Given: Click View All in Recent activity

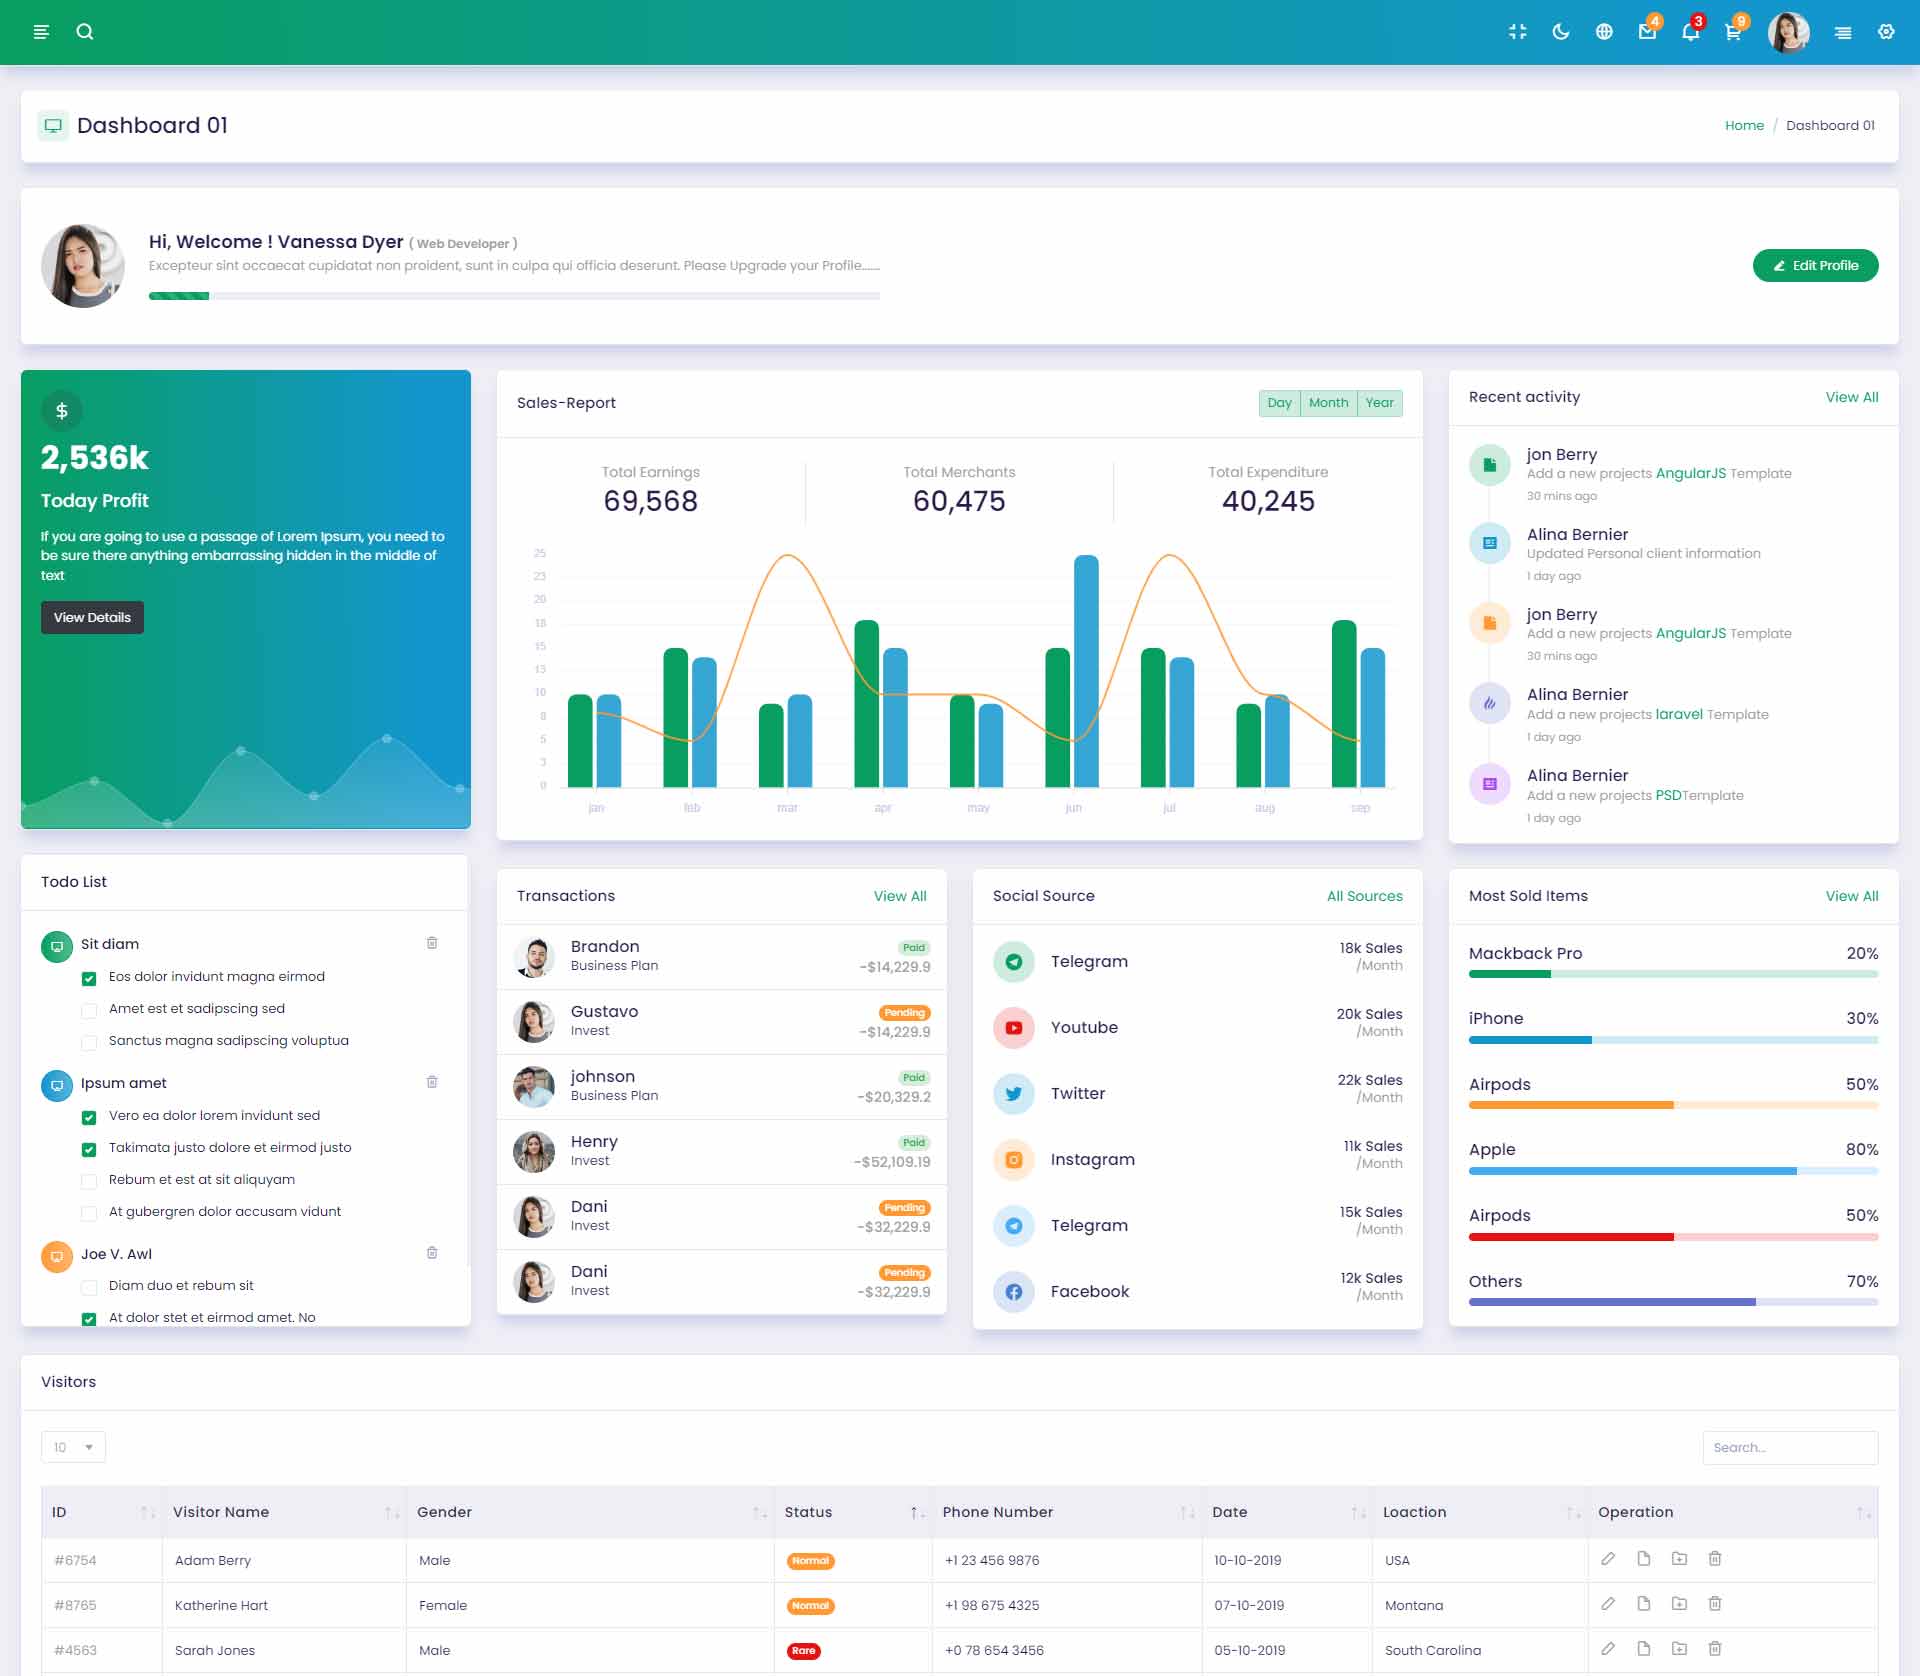Looking at the screenshot, I should (1851, 397).
